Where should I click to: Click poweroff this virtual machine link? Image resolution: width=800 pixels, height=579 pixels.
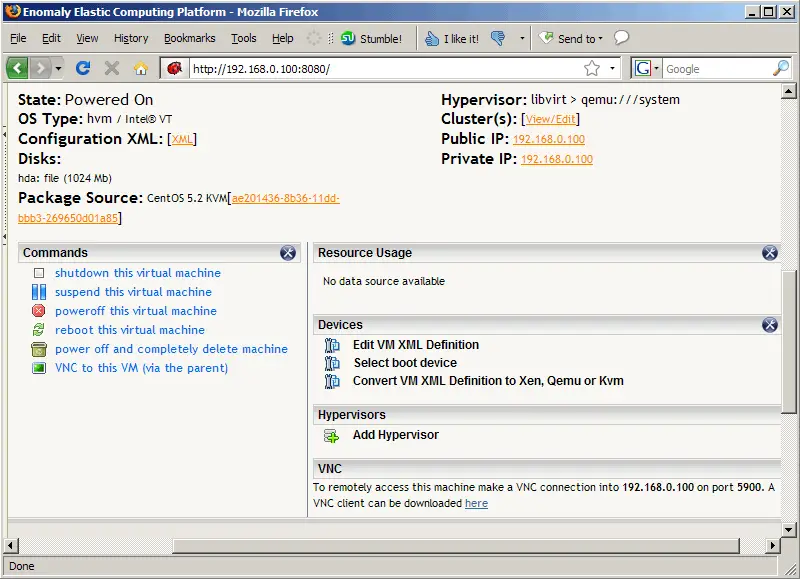pyautogui.click(x=136, y=311)
